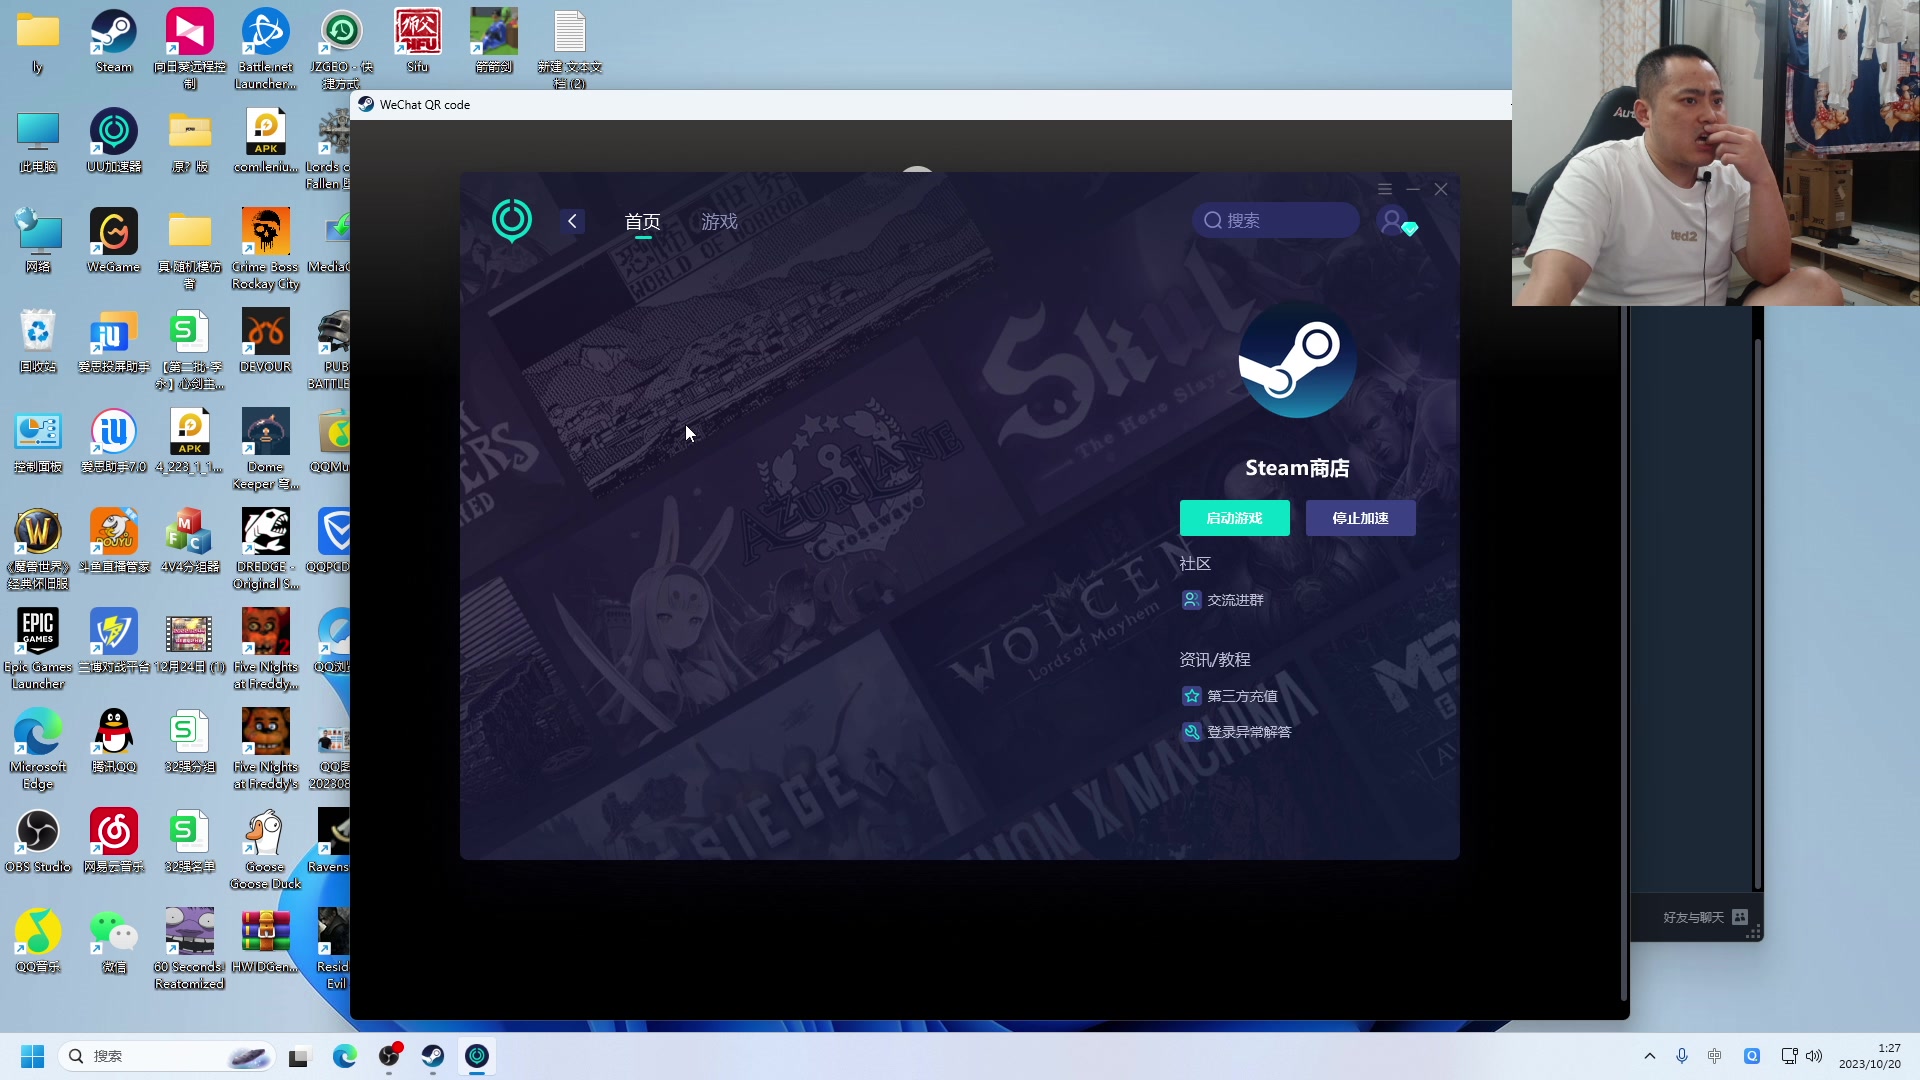Viewport: 1920px width, 1080px height.
Task: Open the clock showing 1:27 2023/10/20
Action: [1869, 1056]
